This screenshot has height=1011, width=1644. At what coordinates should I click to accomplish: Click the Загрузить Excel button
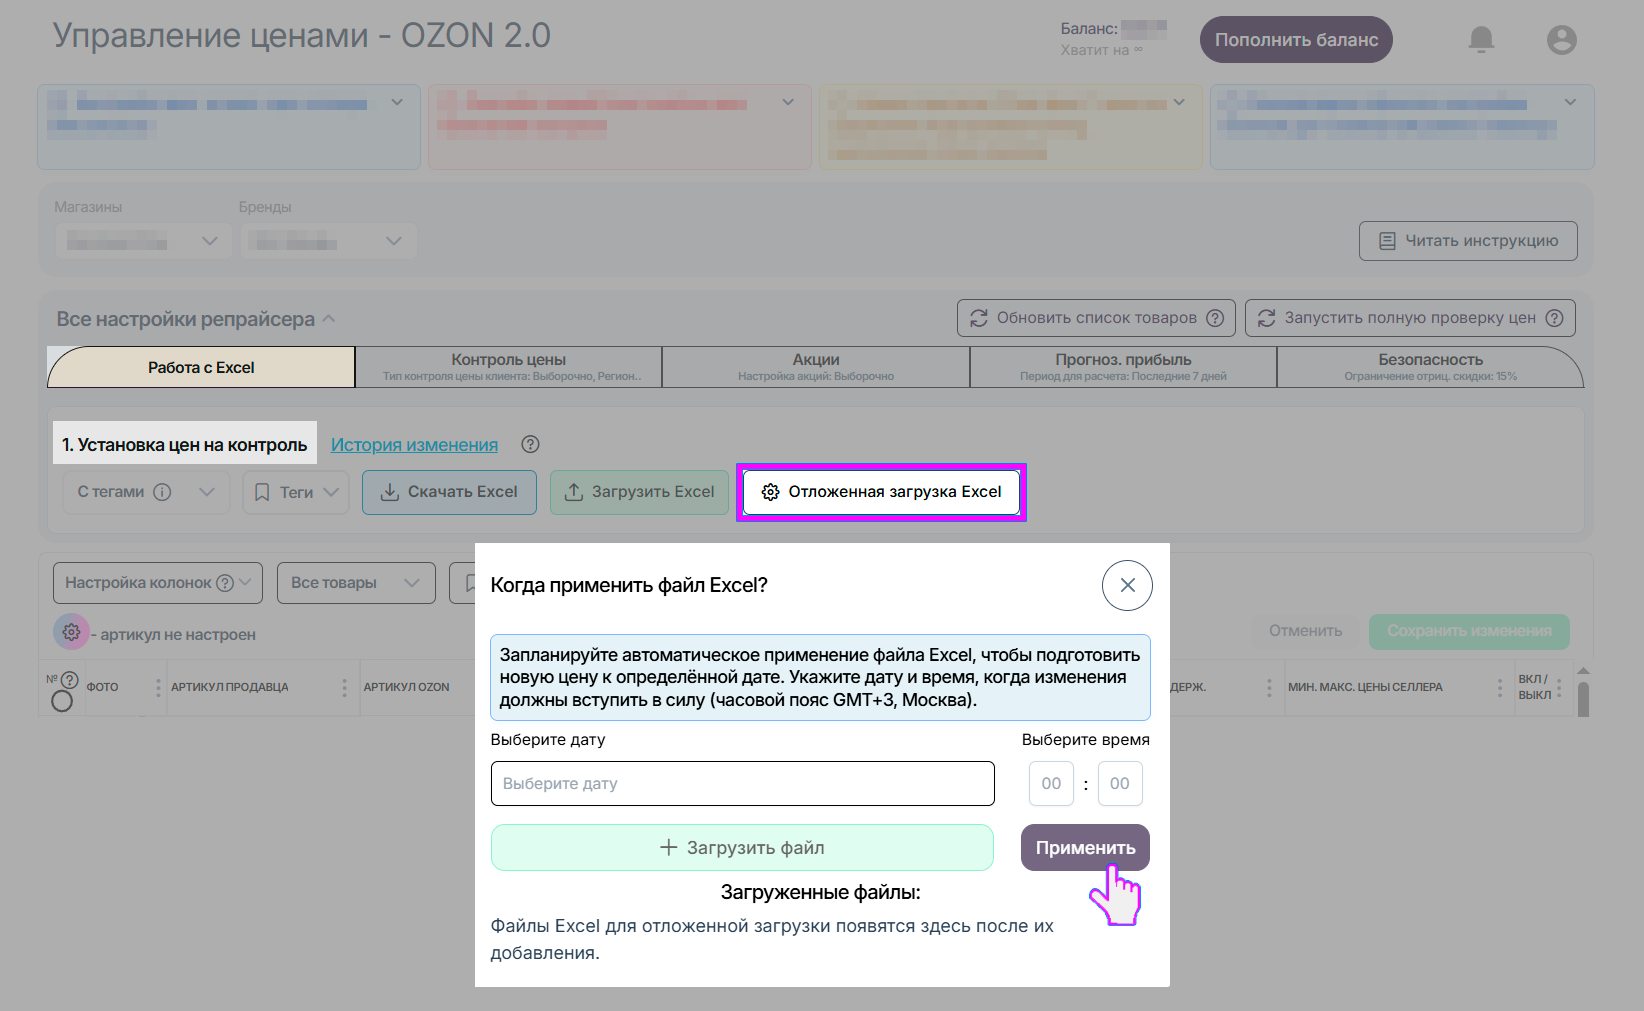639,492
